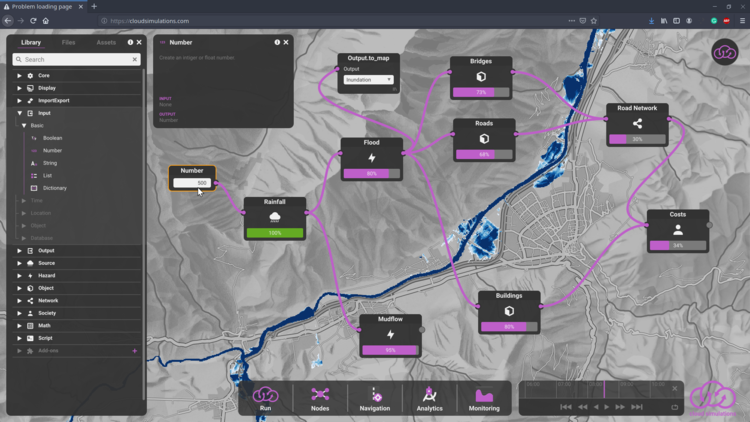Reload the browser page

tap(33, 21)
